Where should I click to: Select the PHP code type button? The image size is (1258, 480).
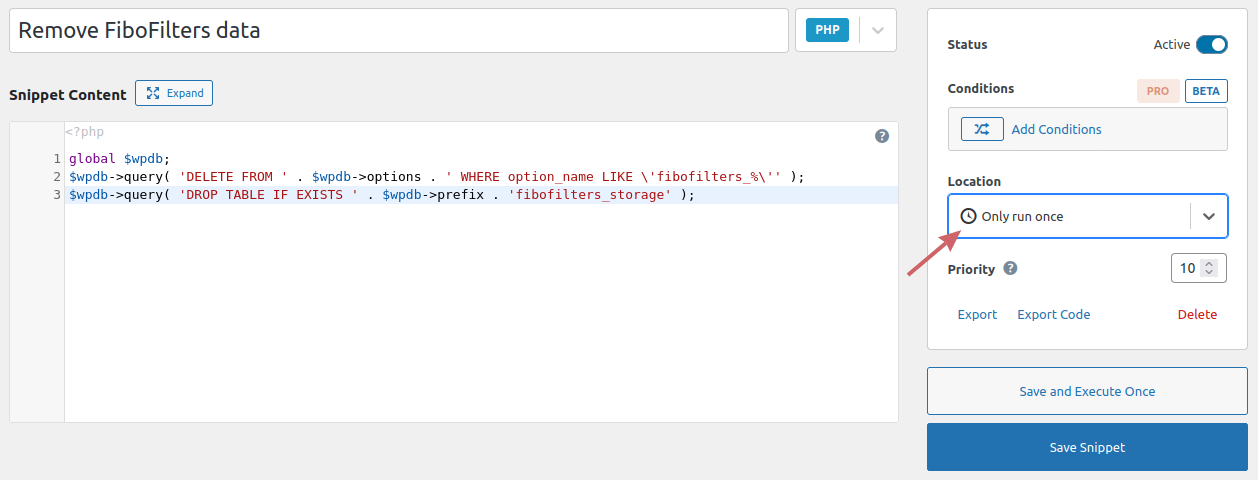tap(827, 30)
